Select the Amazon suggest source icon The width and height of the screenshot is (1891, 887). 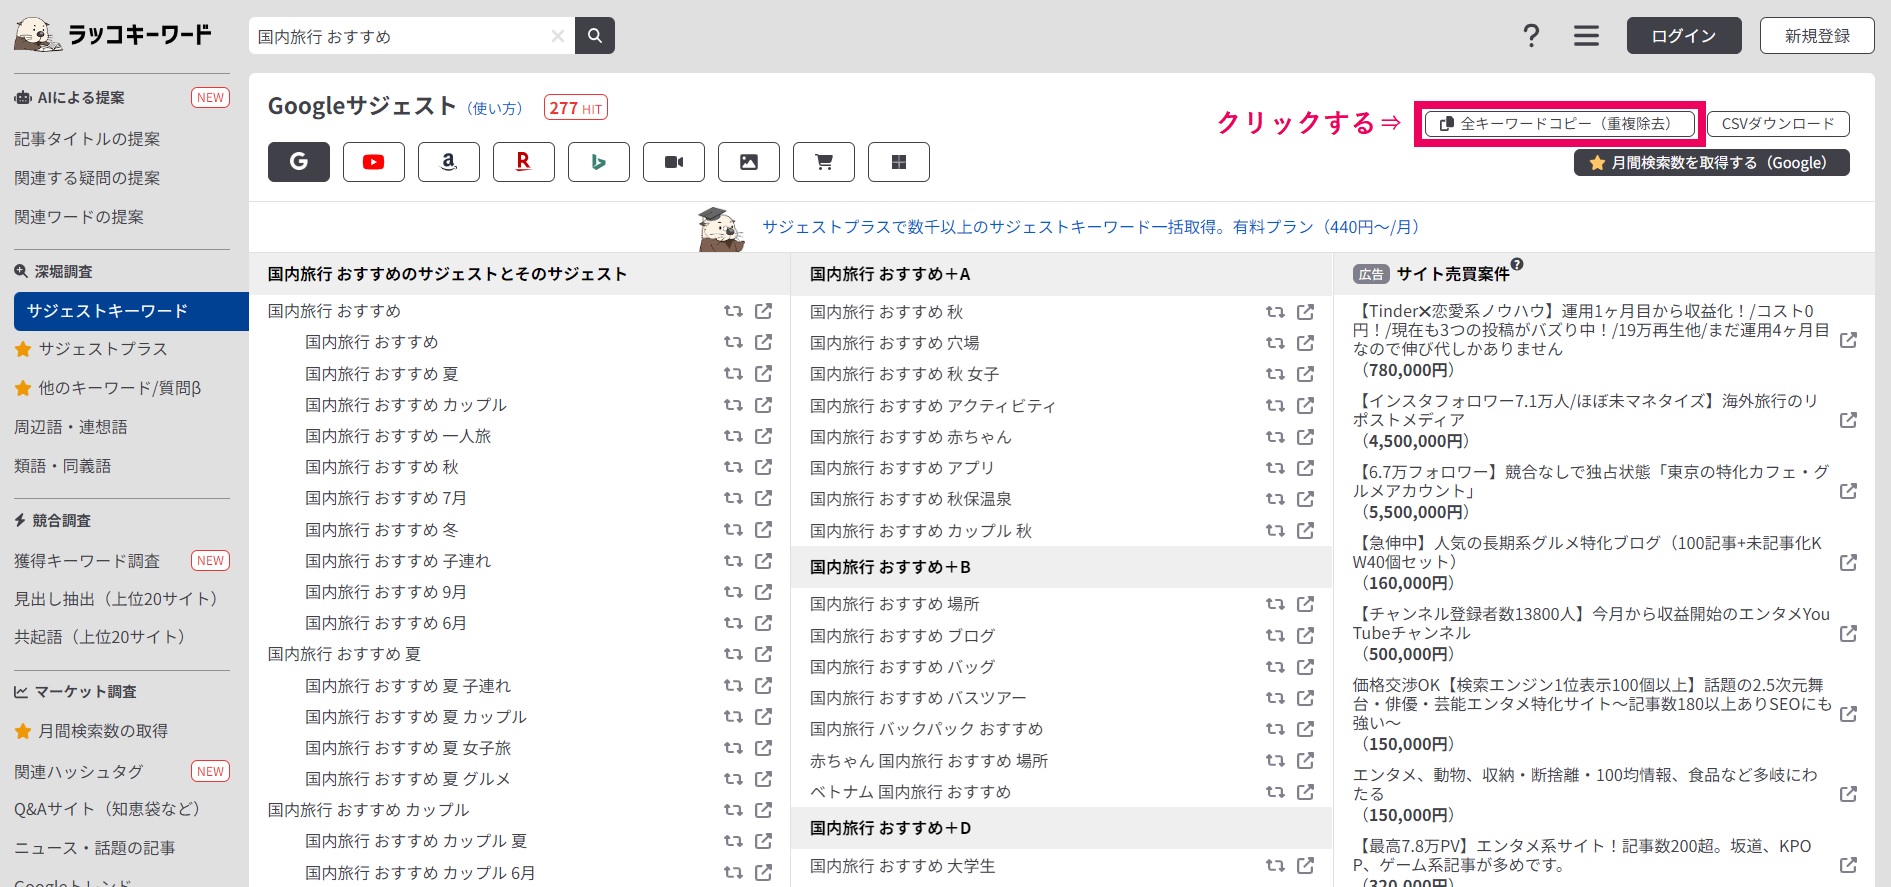pyautogui.click(x=449, y=162)
